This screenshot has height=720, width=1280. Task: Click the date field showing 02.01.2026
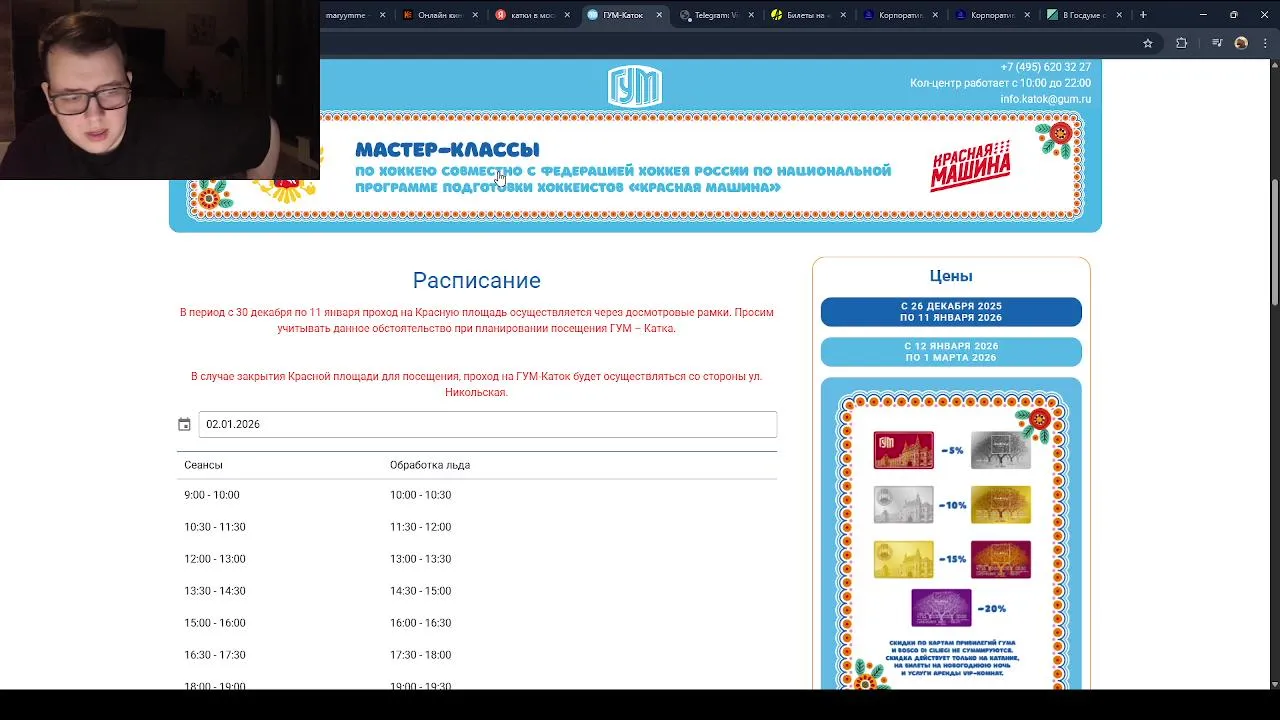click(x=487, y=425)
